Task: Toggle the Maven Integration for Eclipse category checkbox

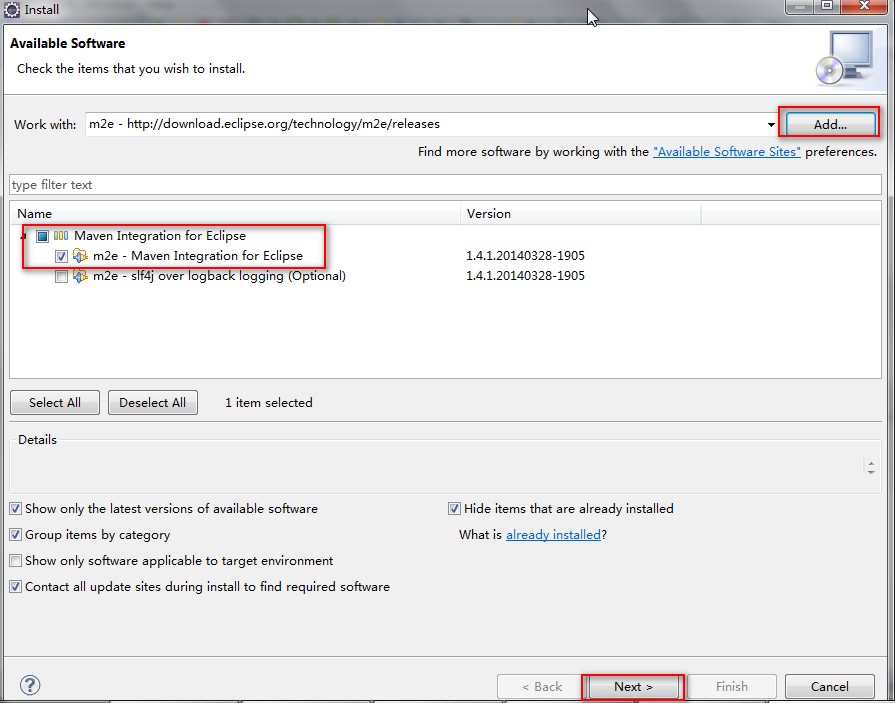Action: pyautogui.click(x=42, y=236)
